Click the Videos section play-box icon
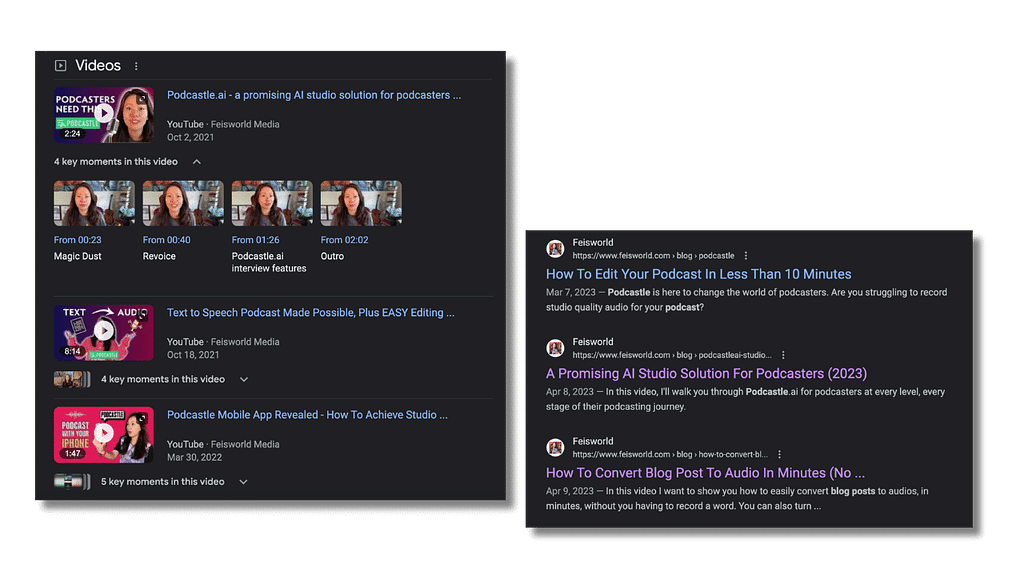This screenshot has height=576, width=1024. [60, 65]
